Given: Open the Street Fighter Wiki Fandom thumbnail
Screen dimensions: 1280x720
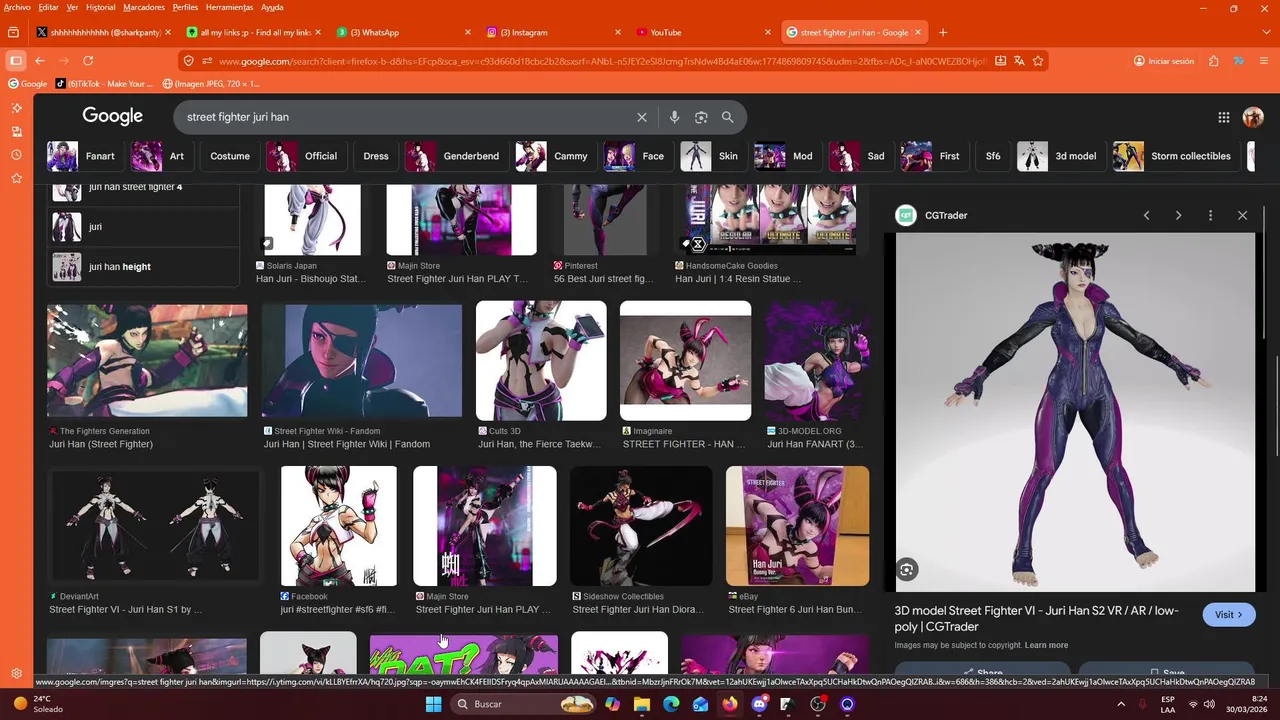Looking at the screenshot, I should point(362,361).
